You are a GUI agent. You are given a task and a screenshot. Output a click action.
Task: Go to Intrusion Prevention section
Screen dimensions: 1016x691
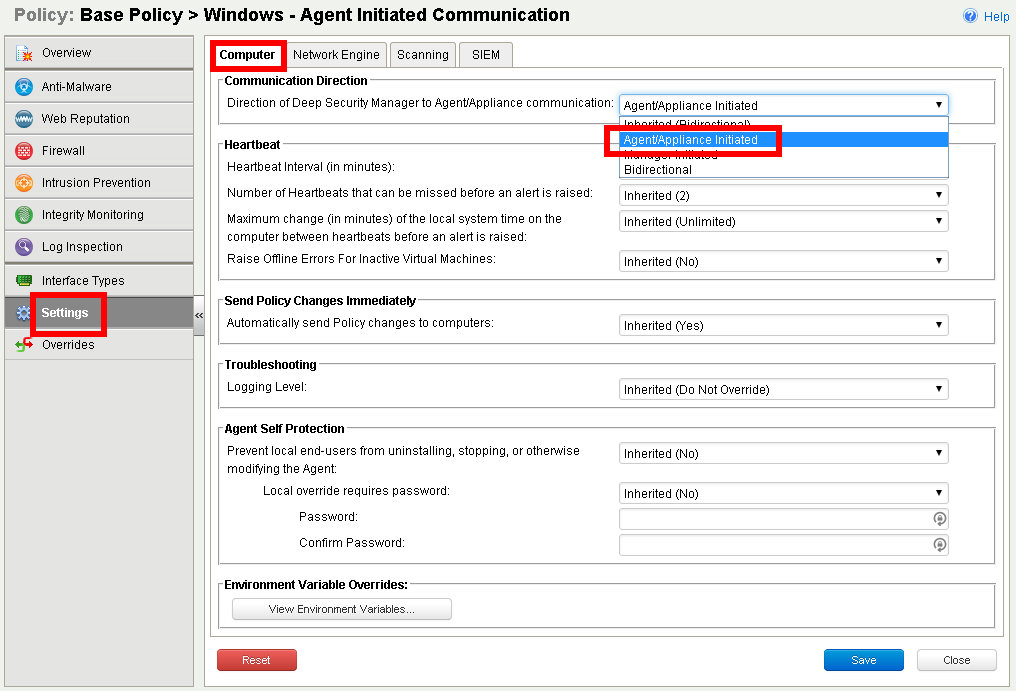(x=98, y=183)
